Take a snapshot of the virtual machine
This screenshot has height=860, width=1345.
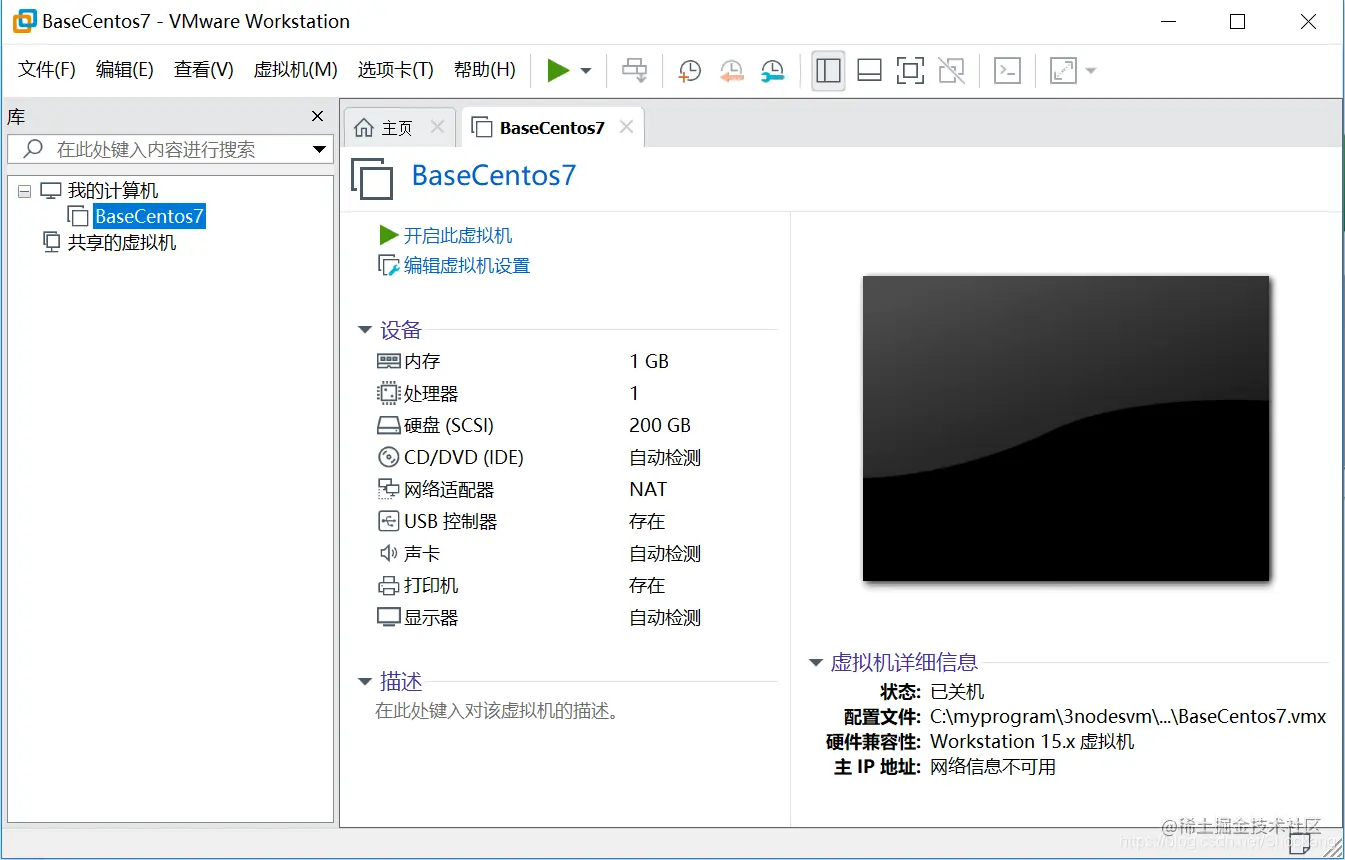(x=689, y=70)
